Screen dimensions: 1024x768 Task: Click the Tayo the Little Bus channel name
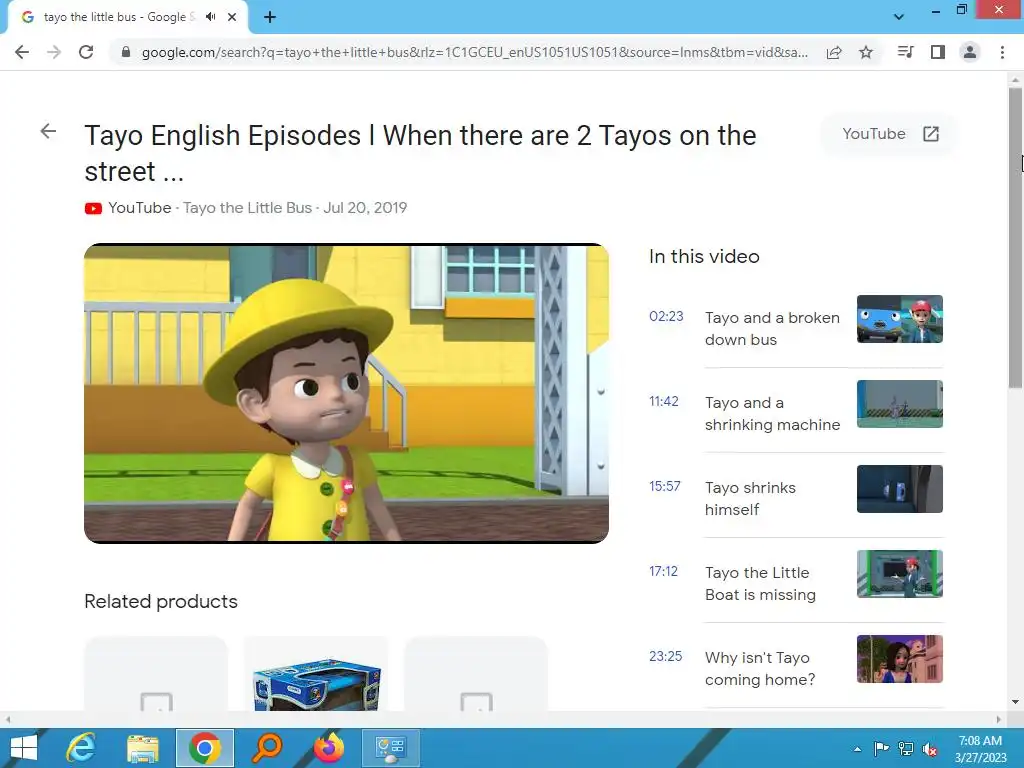click(248, 208)
